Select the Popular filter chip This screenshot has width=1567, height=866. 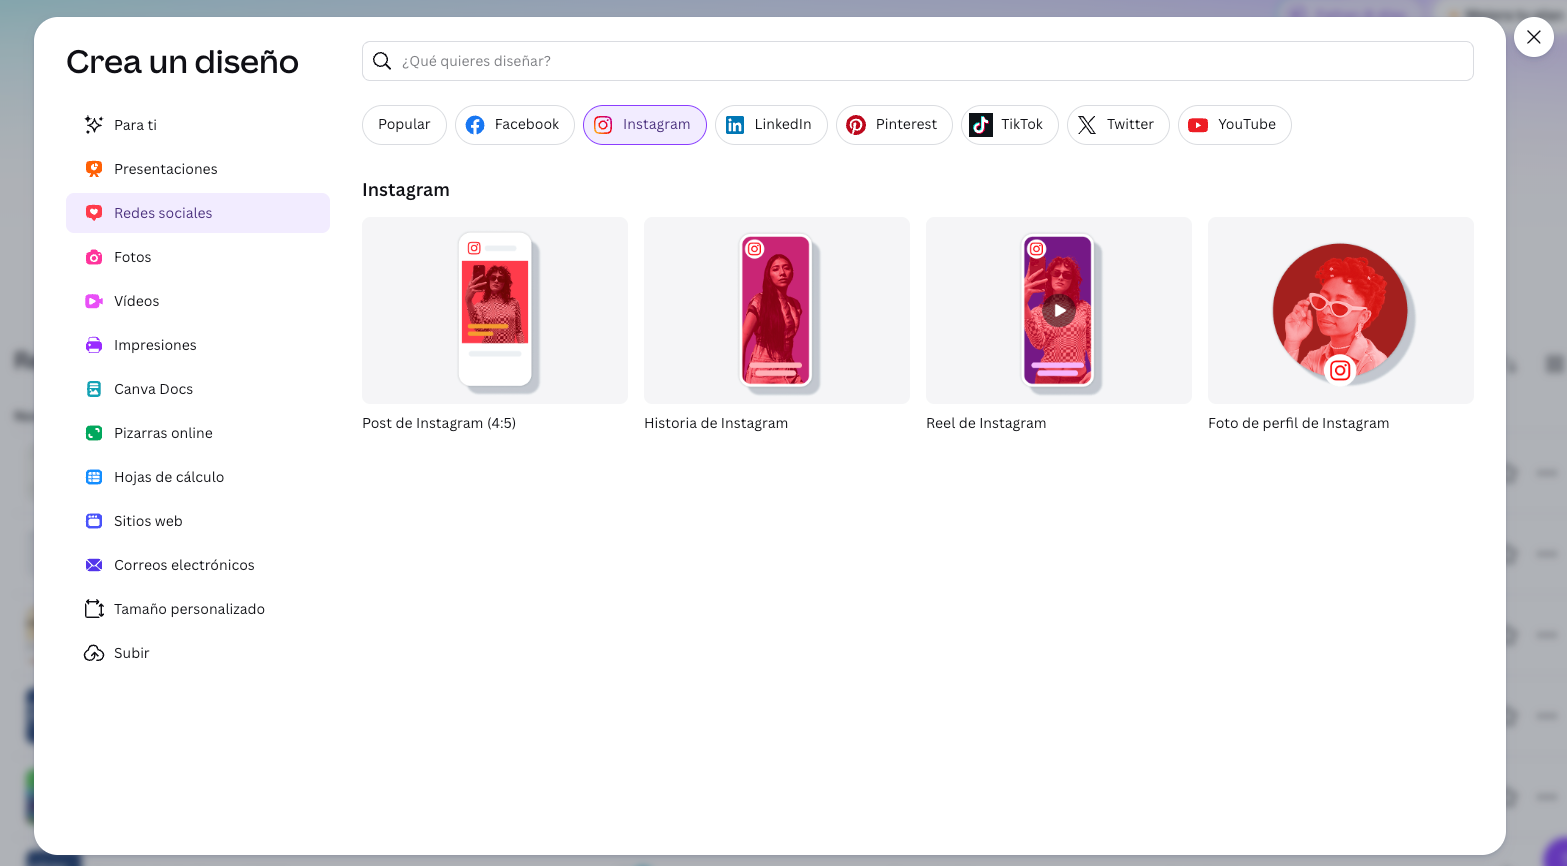click(x=404, y=125)
